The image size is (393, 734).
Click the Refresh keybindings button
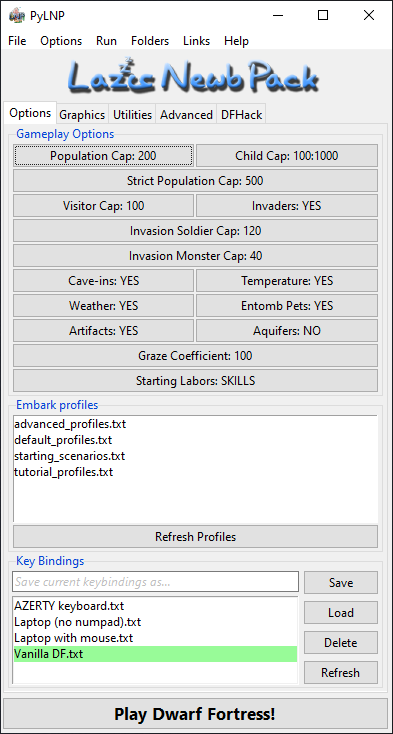[341, 672]
